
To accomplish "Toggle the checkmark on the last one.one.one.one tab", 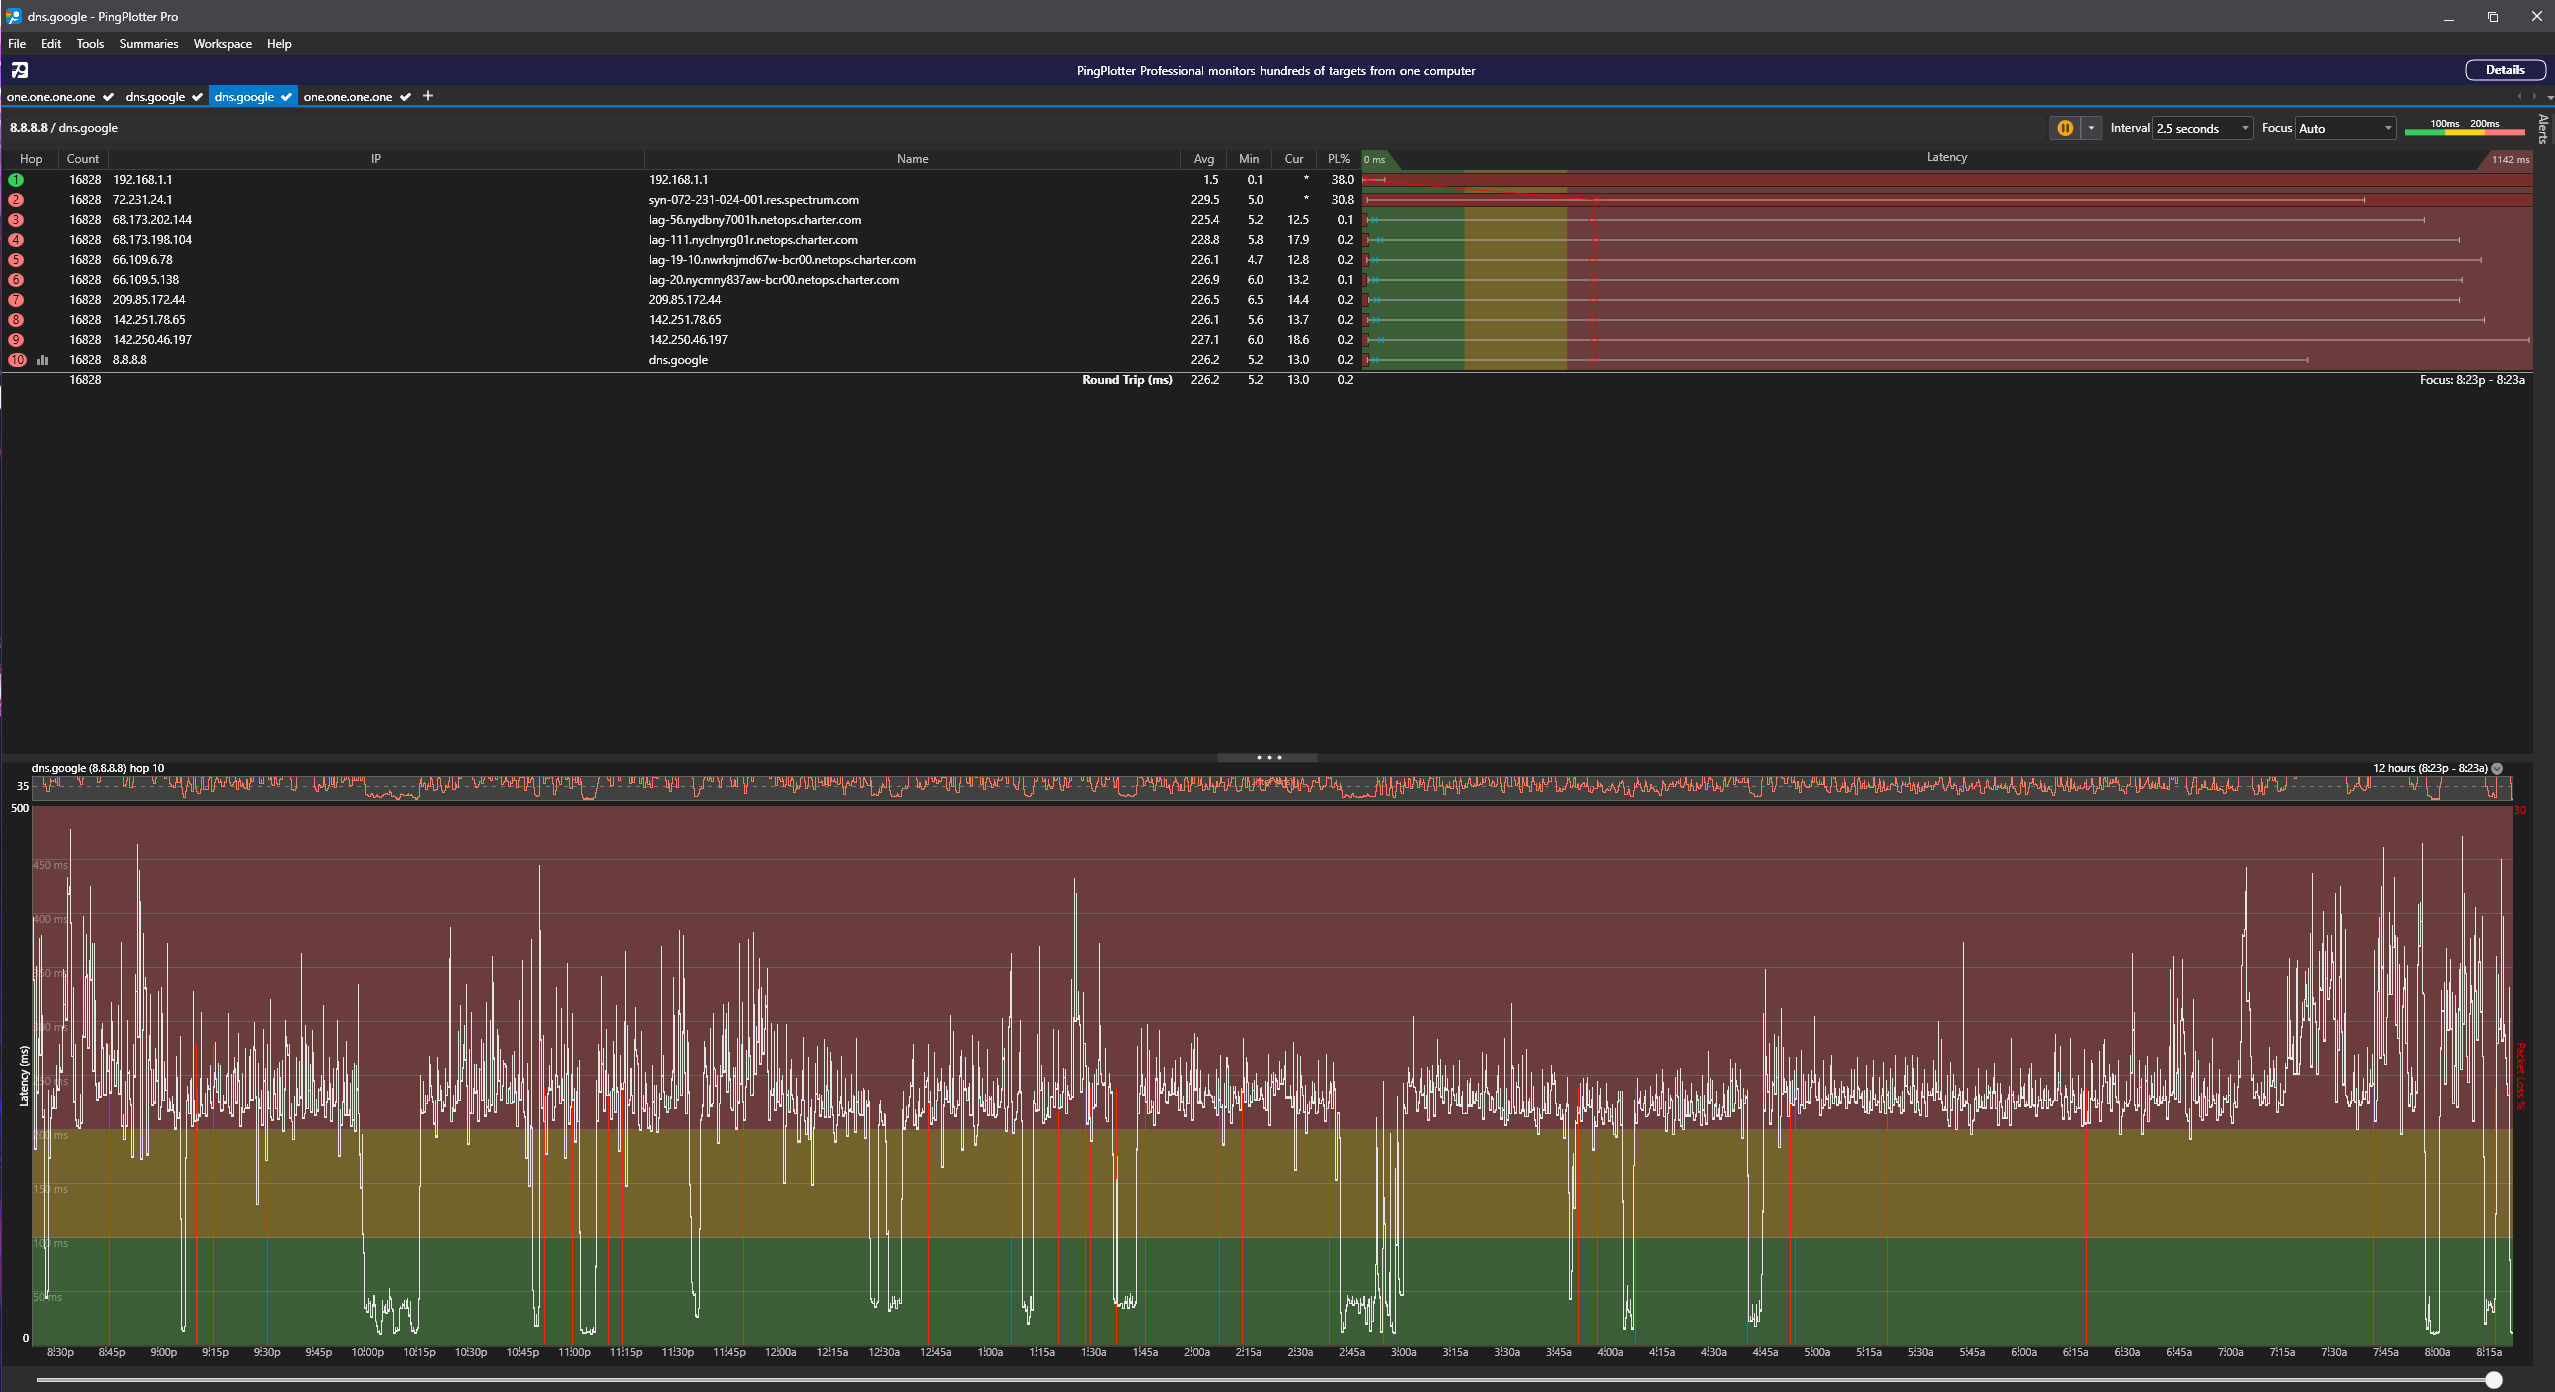I will point(405,97).
